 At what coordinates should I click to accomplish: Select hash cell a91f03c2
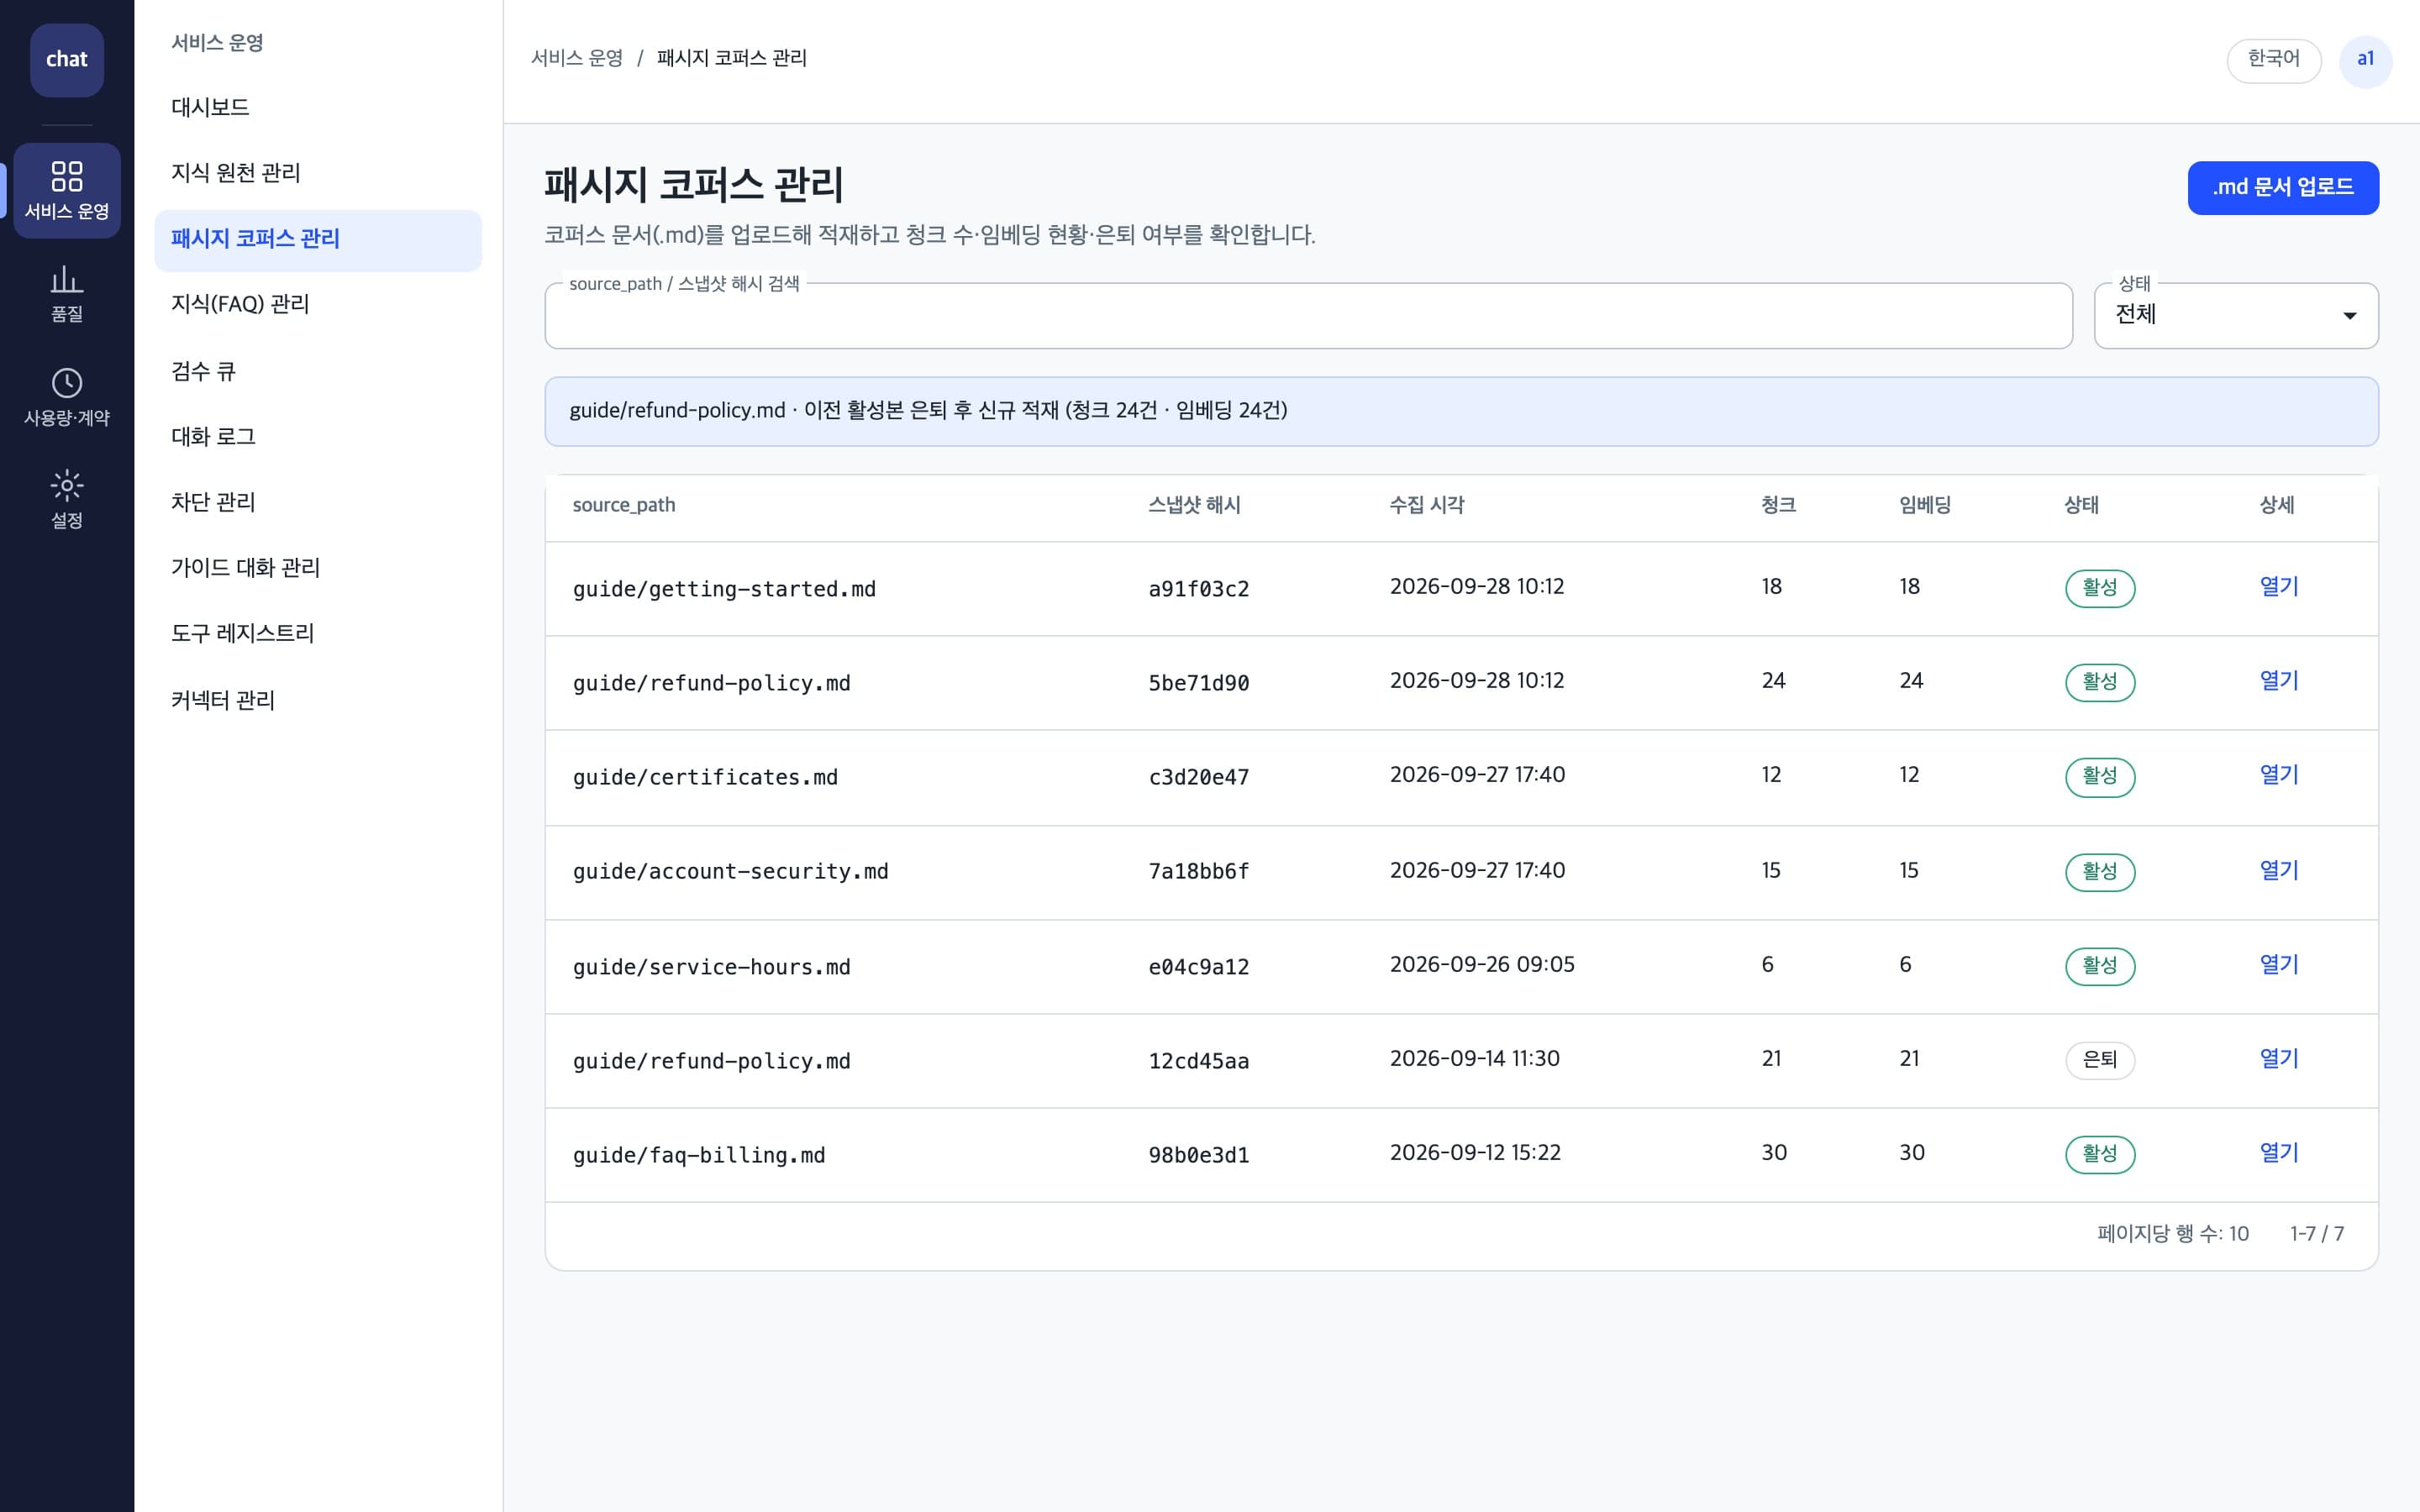(1198, 589)
